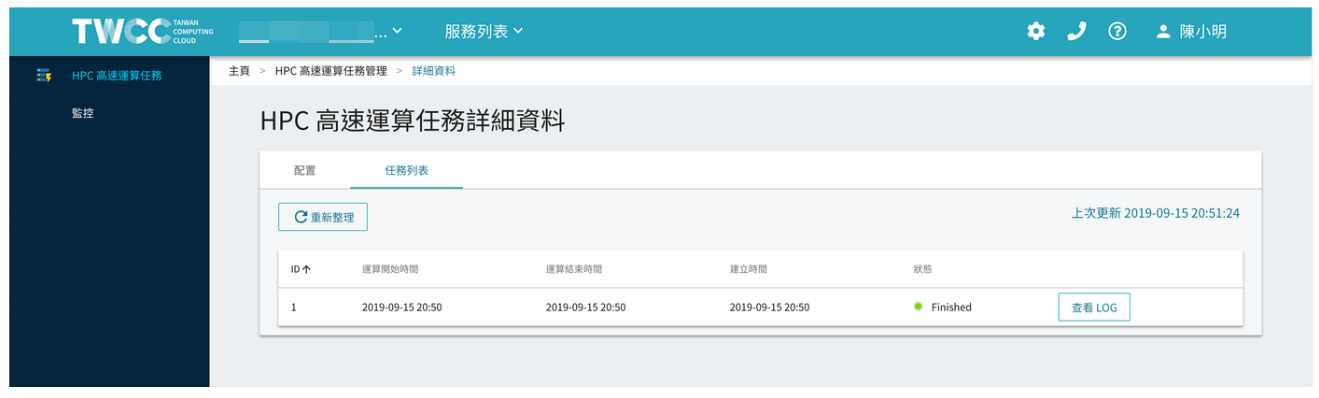1319x398 pixels.
Task: Open the 陳小明 user account menu
Action: (1191, 31)
